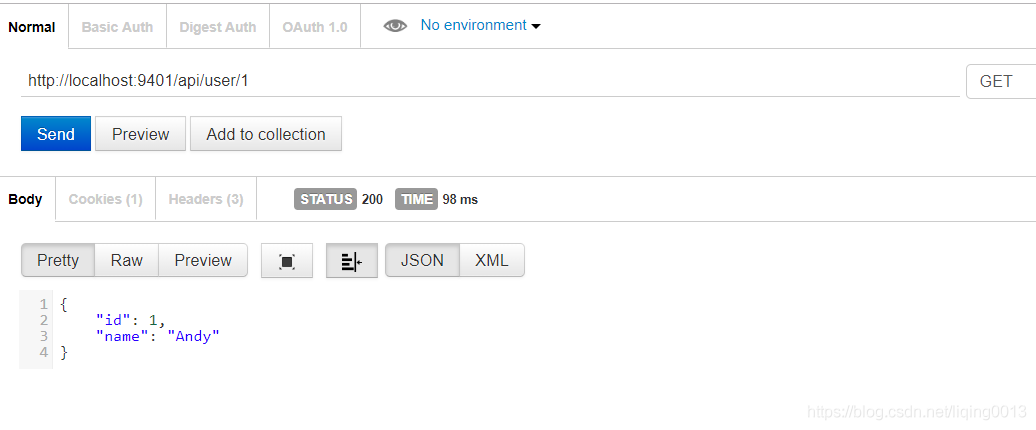Show the Headers (3) response tab
1036x430 pixels.
point(205,199)
